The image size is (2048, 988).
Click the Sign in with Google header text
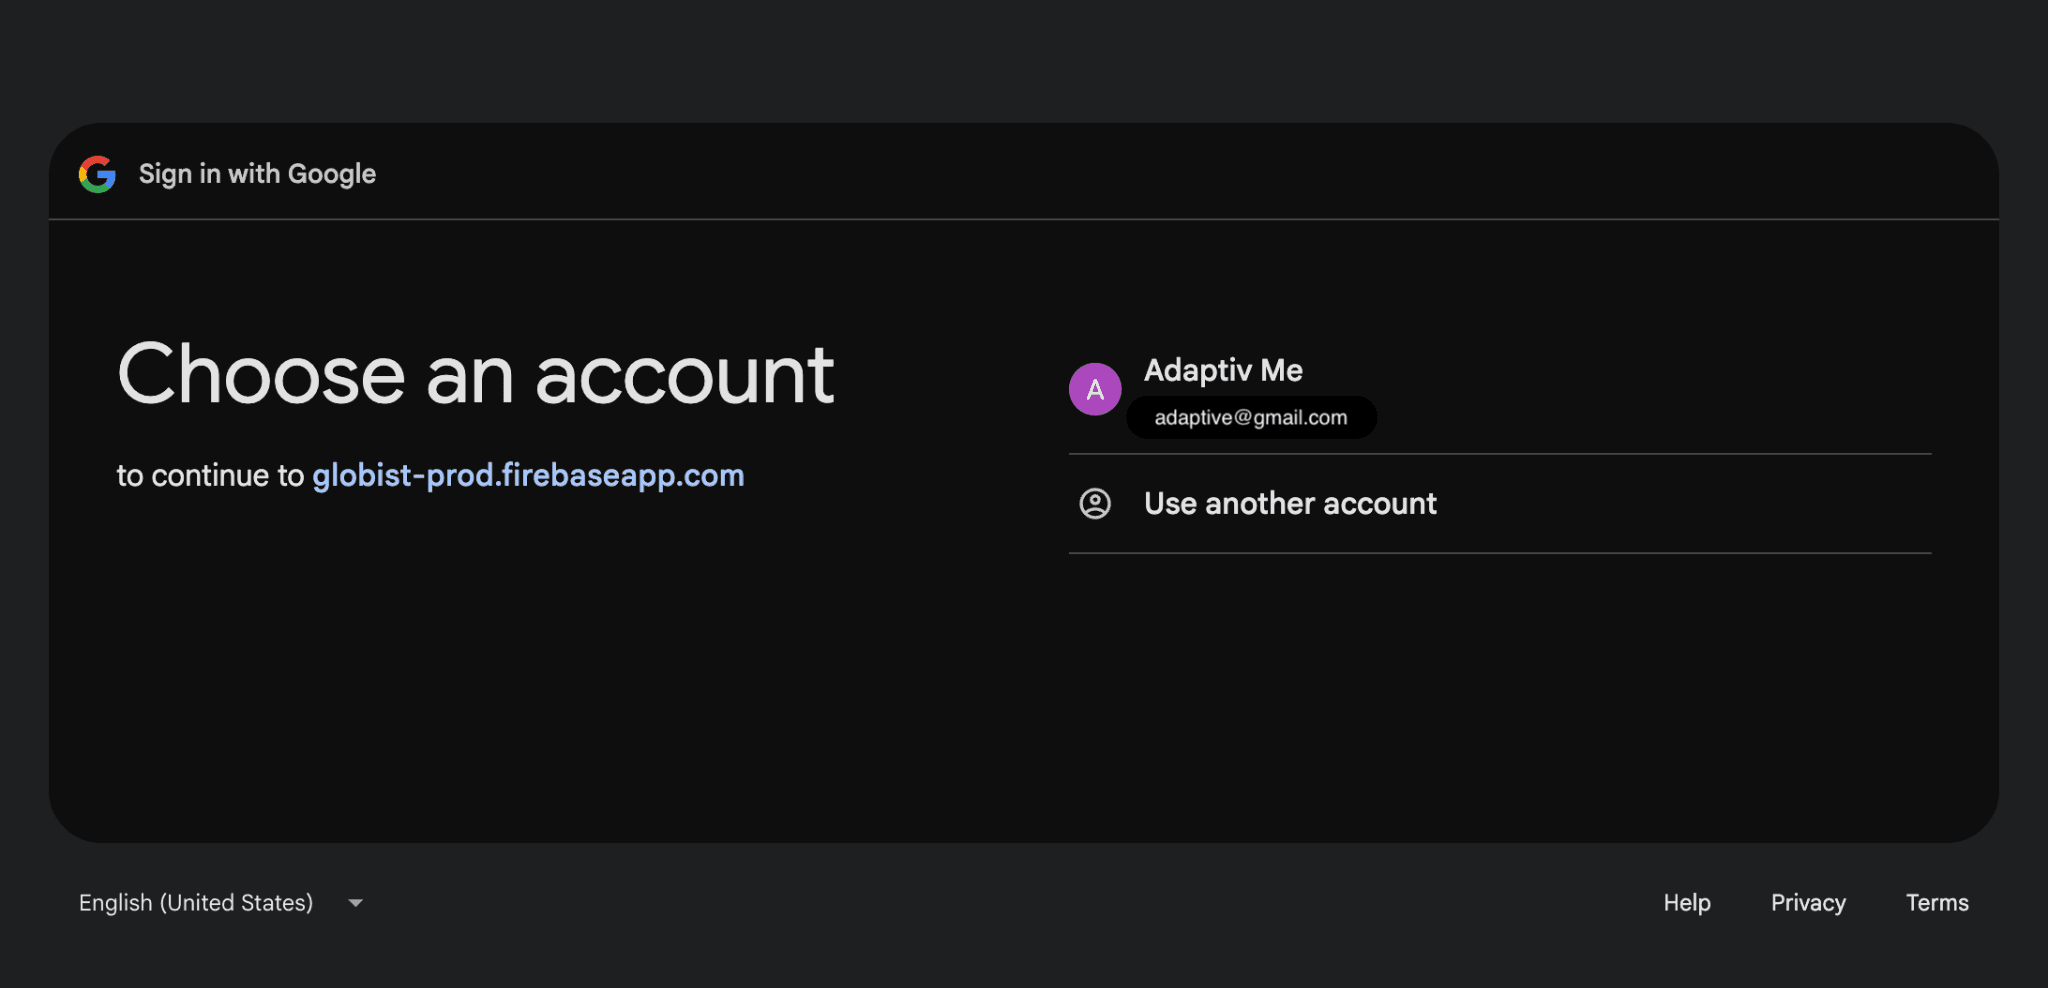coord(257,174)
